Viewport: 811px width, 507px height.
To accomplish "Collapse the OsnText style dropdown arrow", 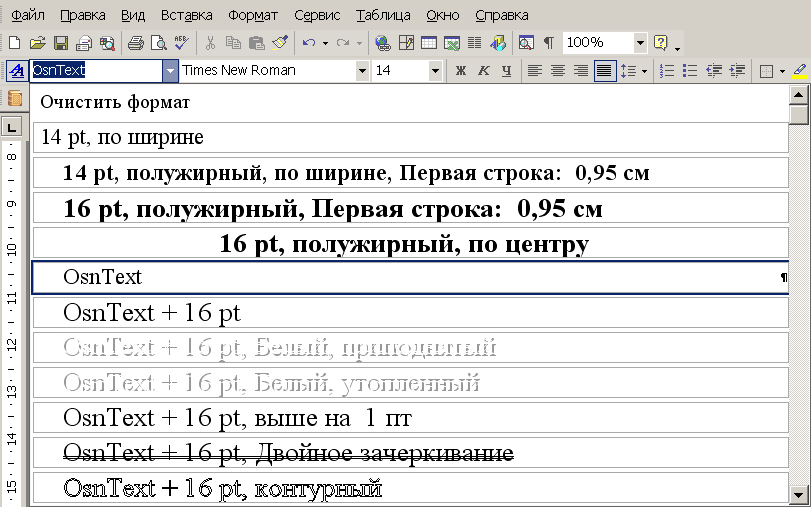I will click(x=170, y=71).
